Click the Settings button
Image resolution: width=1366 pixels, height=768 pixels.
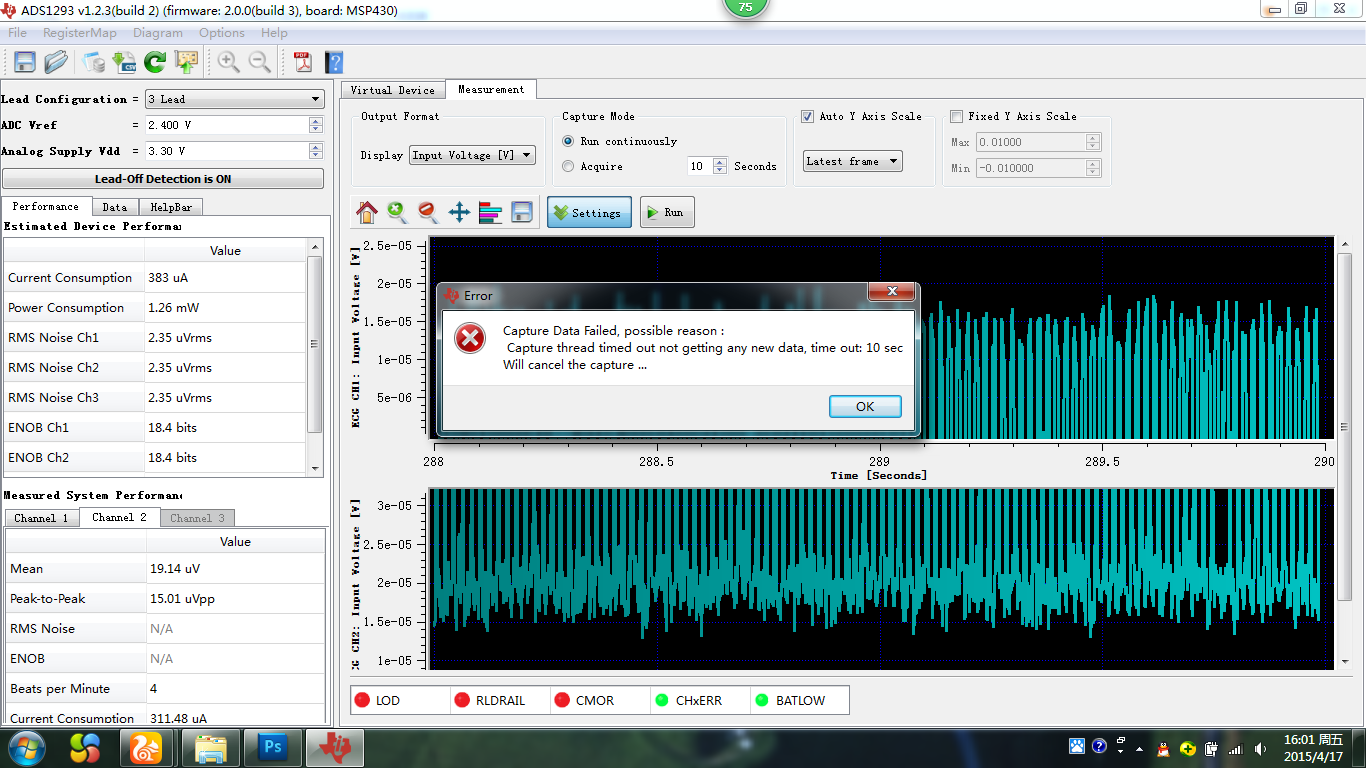[x=589, y=212]
